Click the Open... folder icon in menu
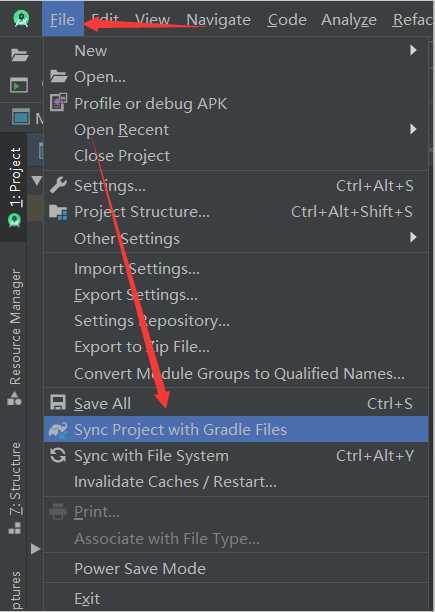 [x=58, y=76]
